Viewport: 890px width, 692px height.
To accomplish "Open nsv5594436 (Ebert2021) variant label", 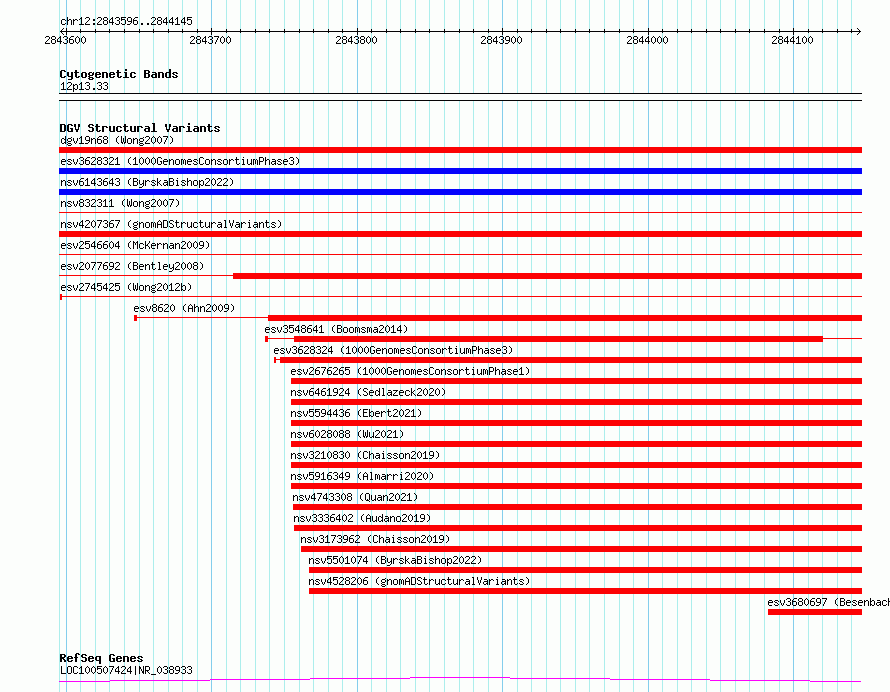I will [356, 413].
